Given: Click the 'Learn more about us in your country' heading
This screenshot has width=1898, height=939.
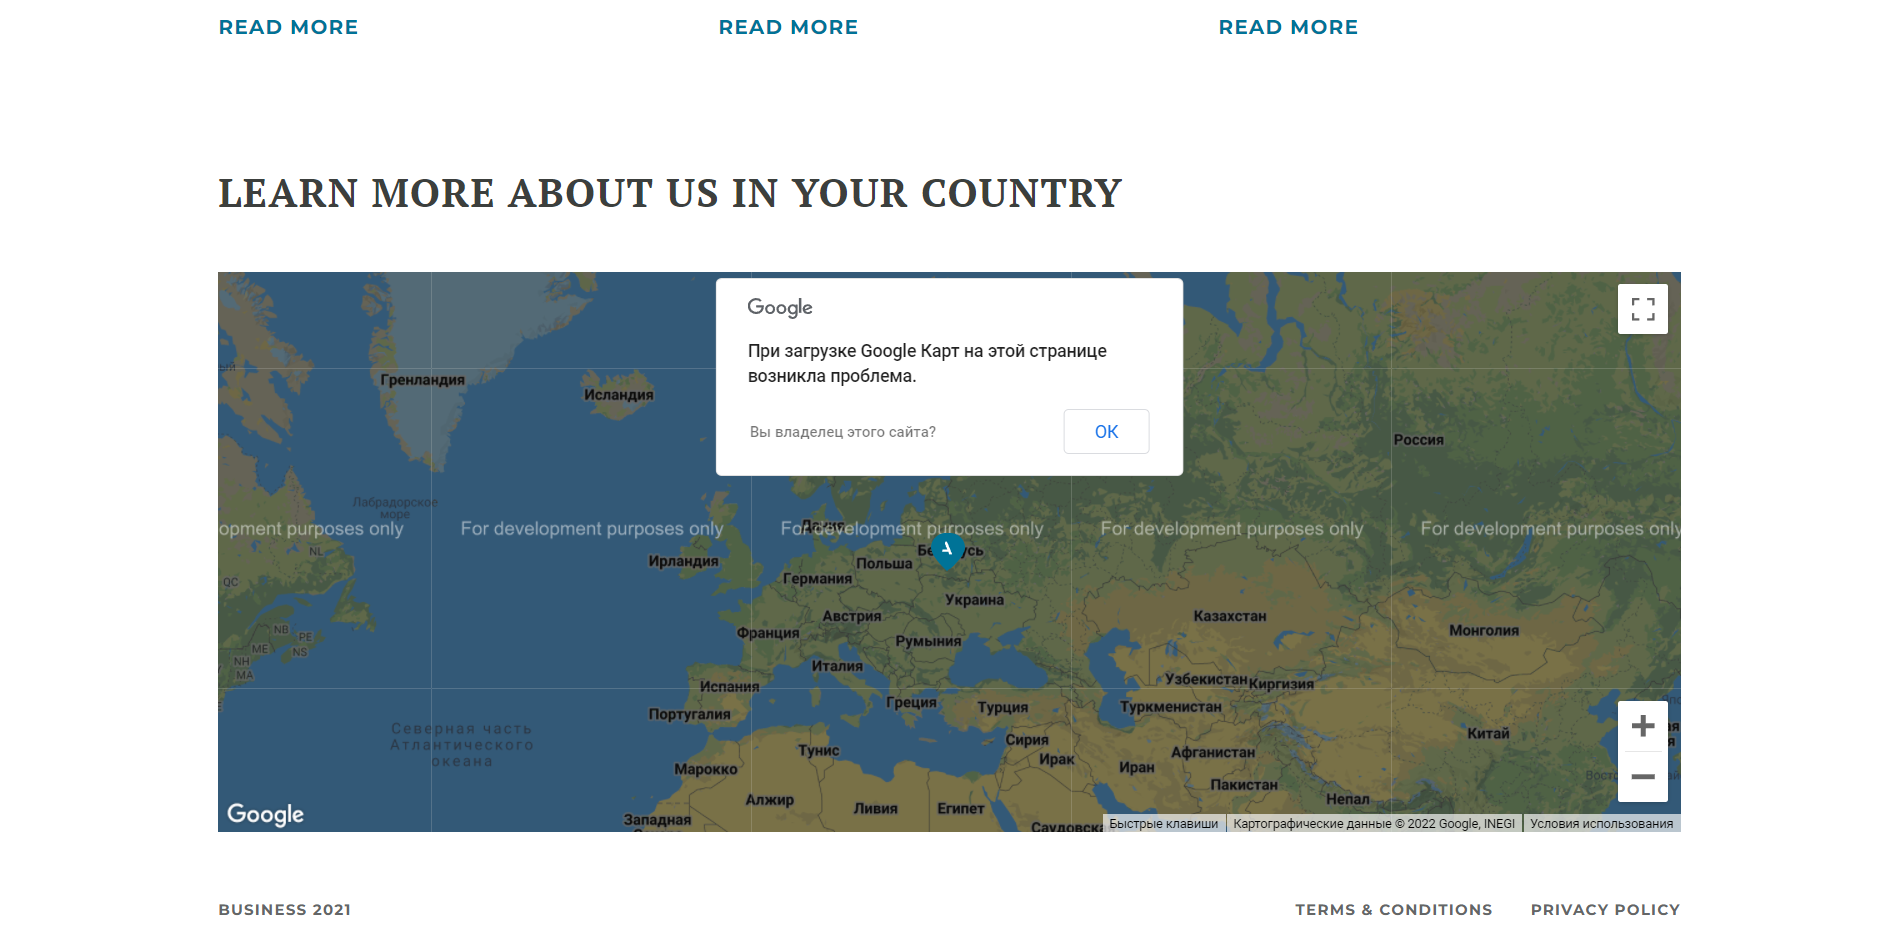Looking at the screenshot, I should [670, 193].
